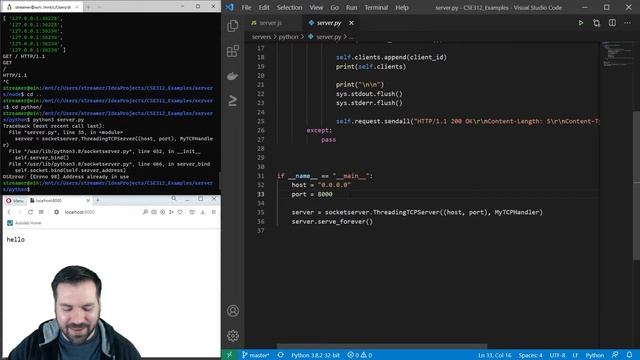Open changes compare icon in editor toolbar
Viewport: 640px width, 360px height.
click(596, 23)
